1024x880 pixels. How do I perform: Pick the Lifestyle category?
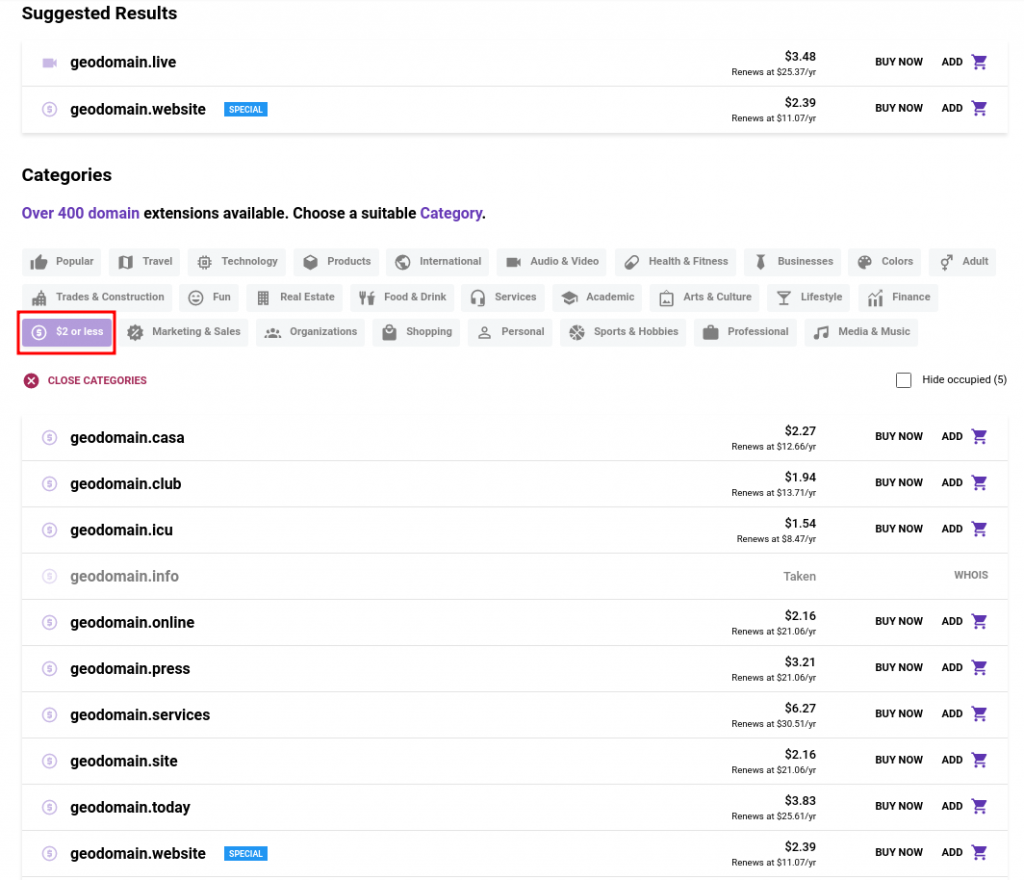tap(808, 297)
